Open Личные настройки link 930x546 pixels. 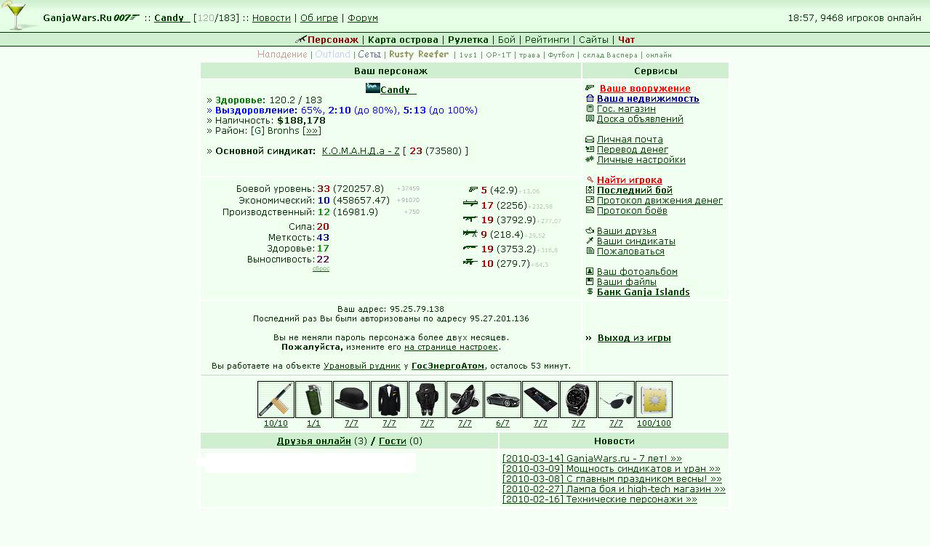[x=641, y=159]
